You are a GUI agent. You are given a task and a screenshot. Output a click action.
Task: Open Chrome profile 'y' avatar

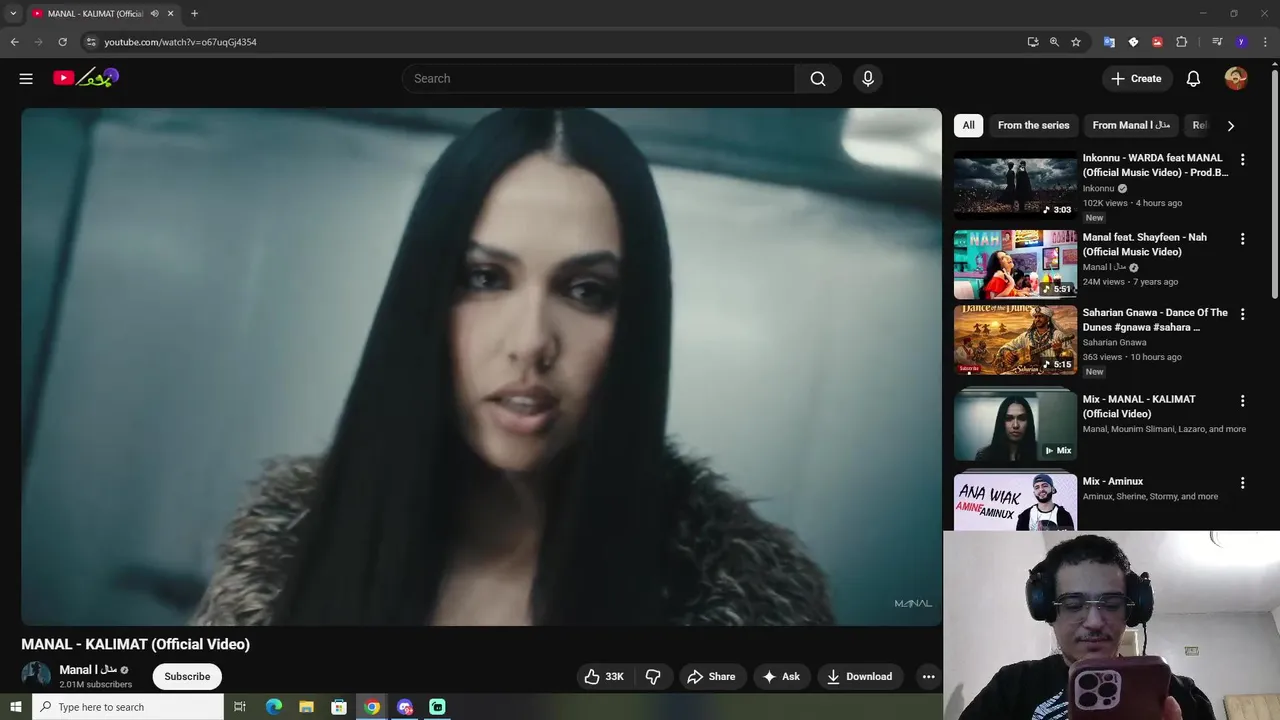click(x=1241, y=42)
